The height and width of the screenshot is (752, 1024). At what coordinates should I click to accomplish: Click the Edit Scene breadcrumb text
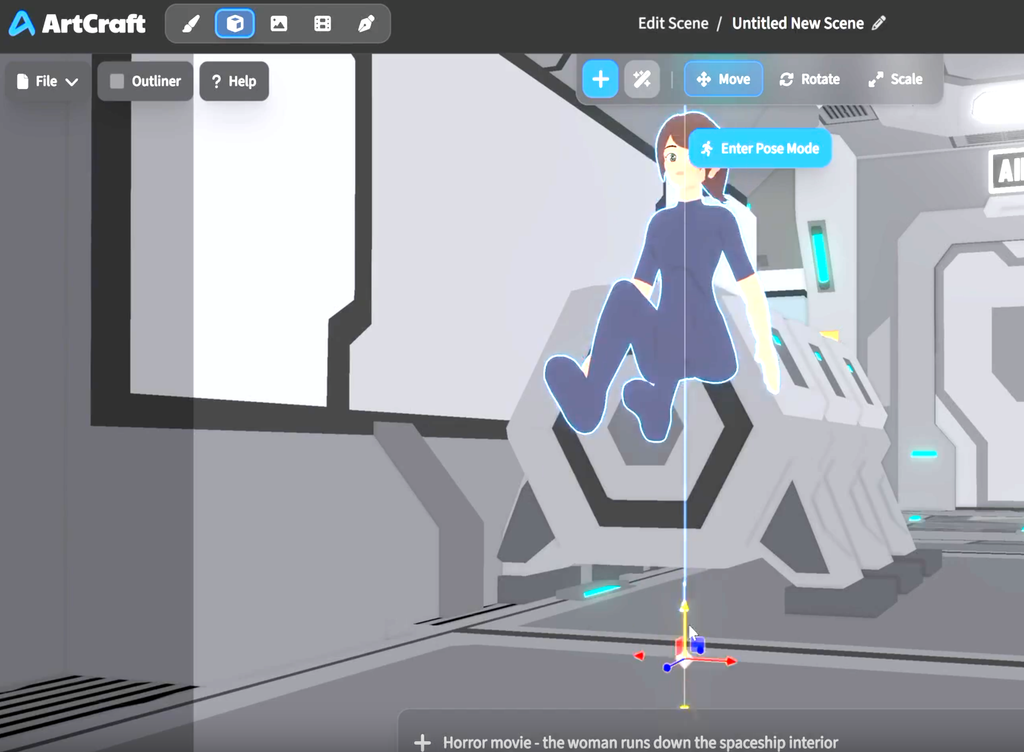click(673, 24)
